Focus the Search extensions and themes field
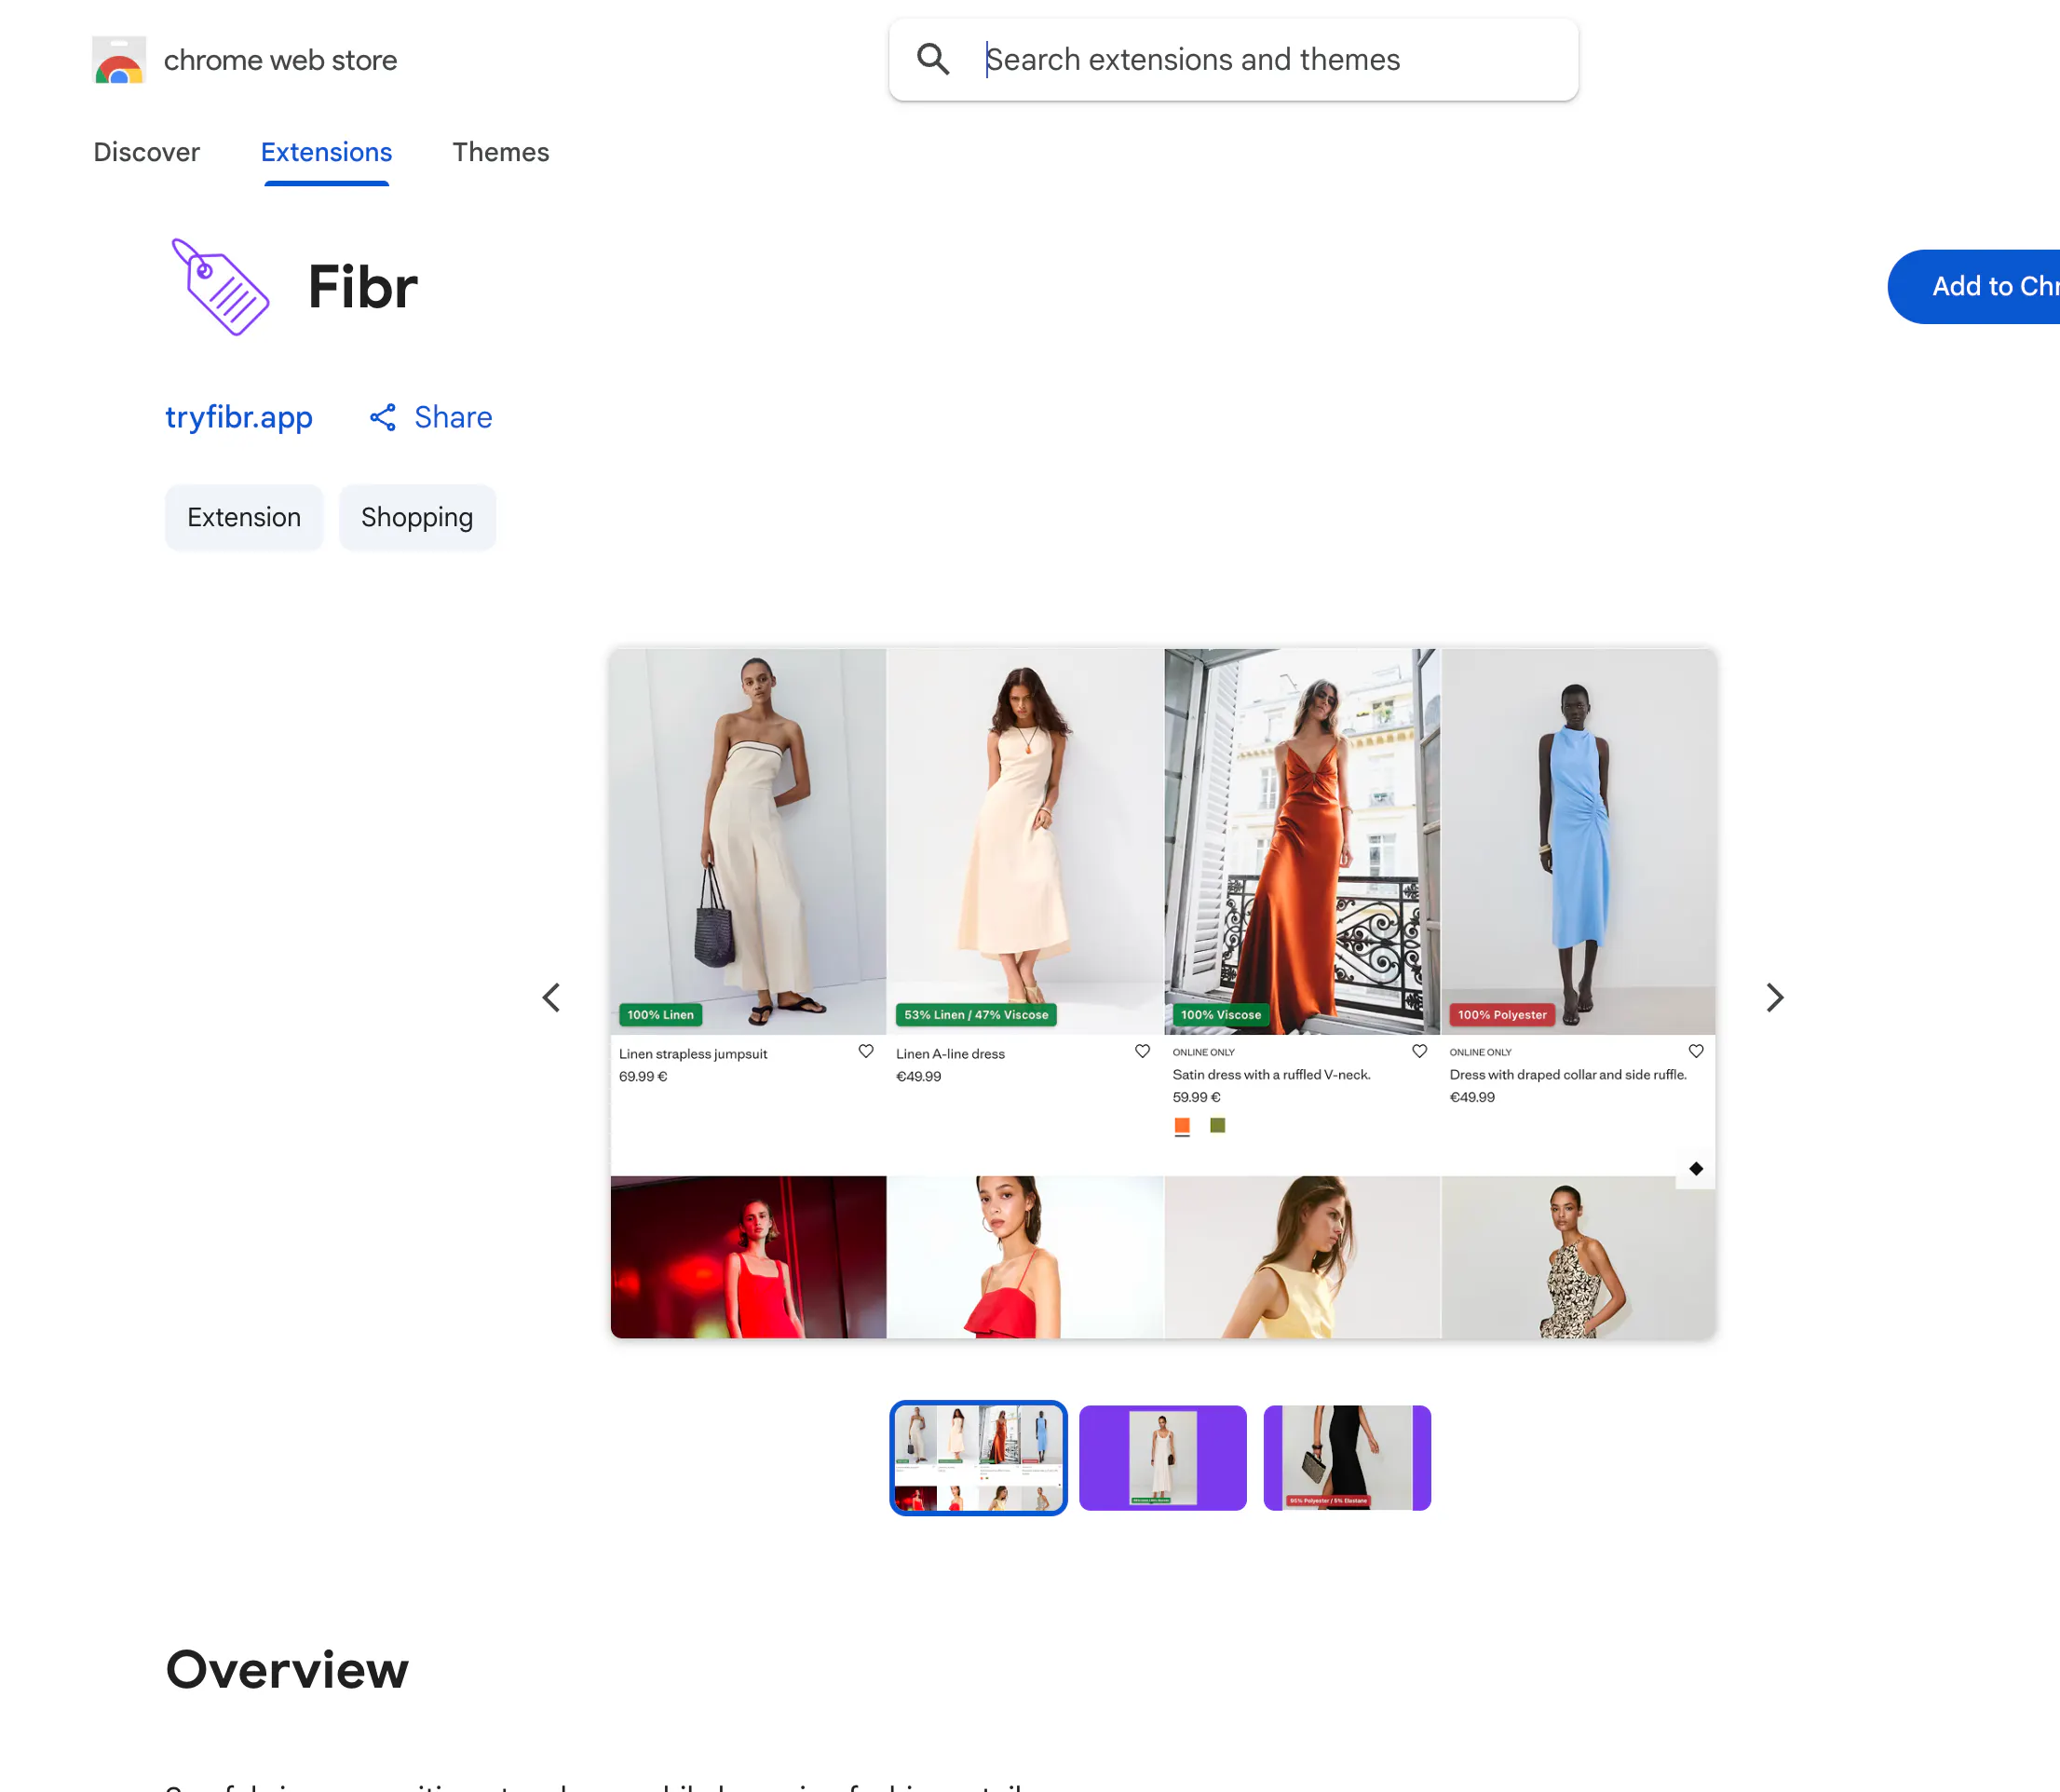Screen dimensions: 2060x1792 (x=1233, y=60)
